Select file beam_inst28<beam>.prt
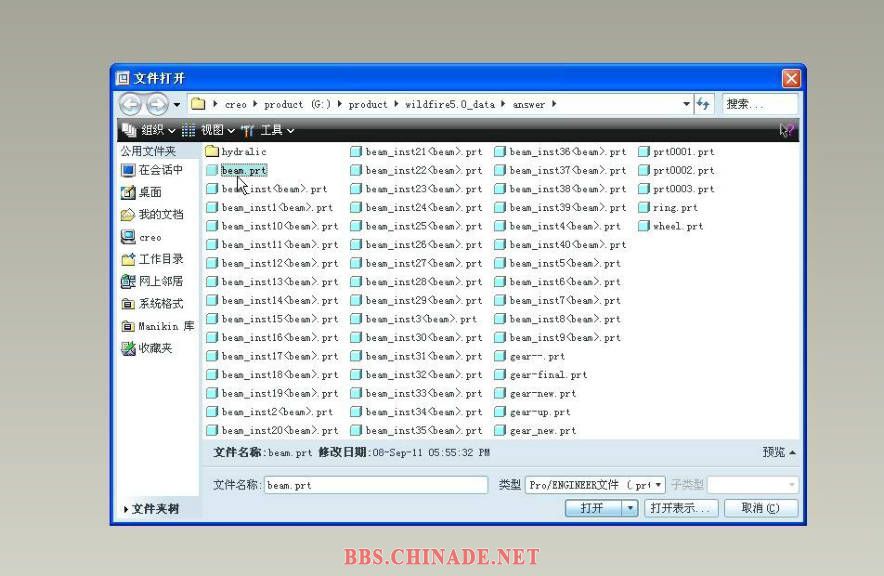Viewport: 884px width, 576px height. [x=416, y=282]
